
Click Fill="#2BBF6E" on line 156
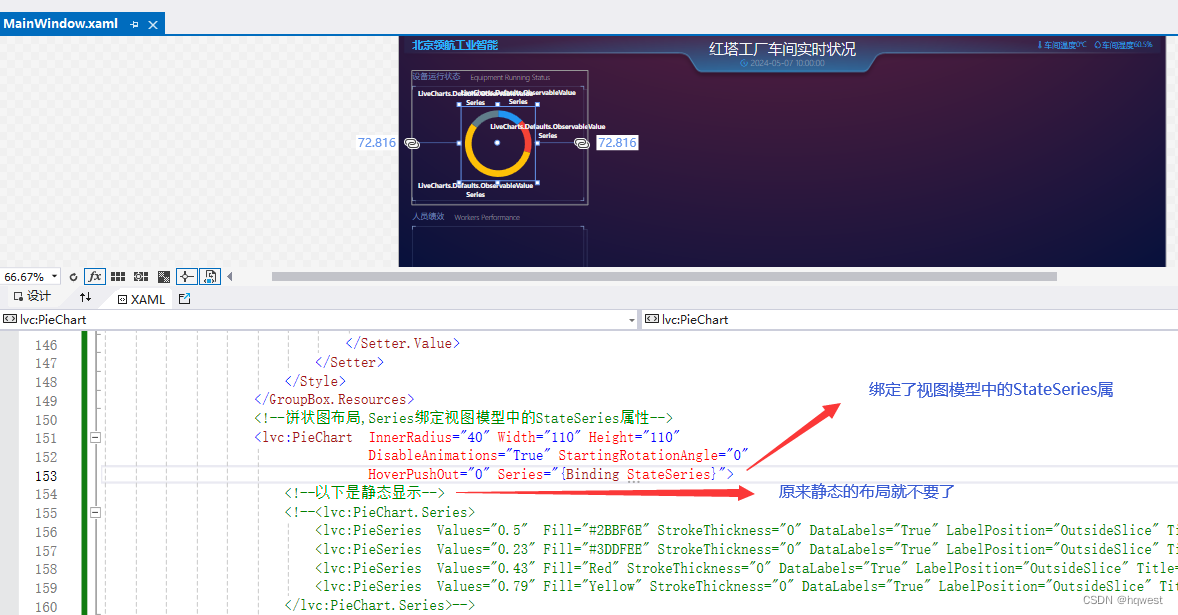click(597, 530)
